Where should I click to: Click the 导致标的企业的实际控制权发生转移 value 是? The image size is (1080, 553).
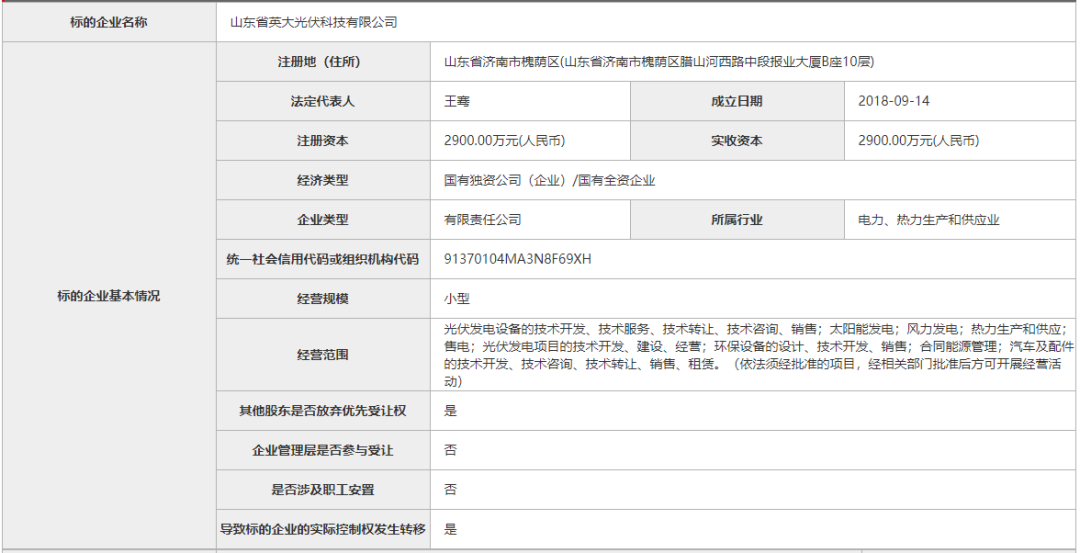[x=450, y=529]
